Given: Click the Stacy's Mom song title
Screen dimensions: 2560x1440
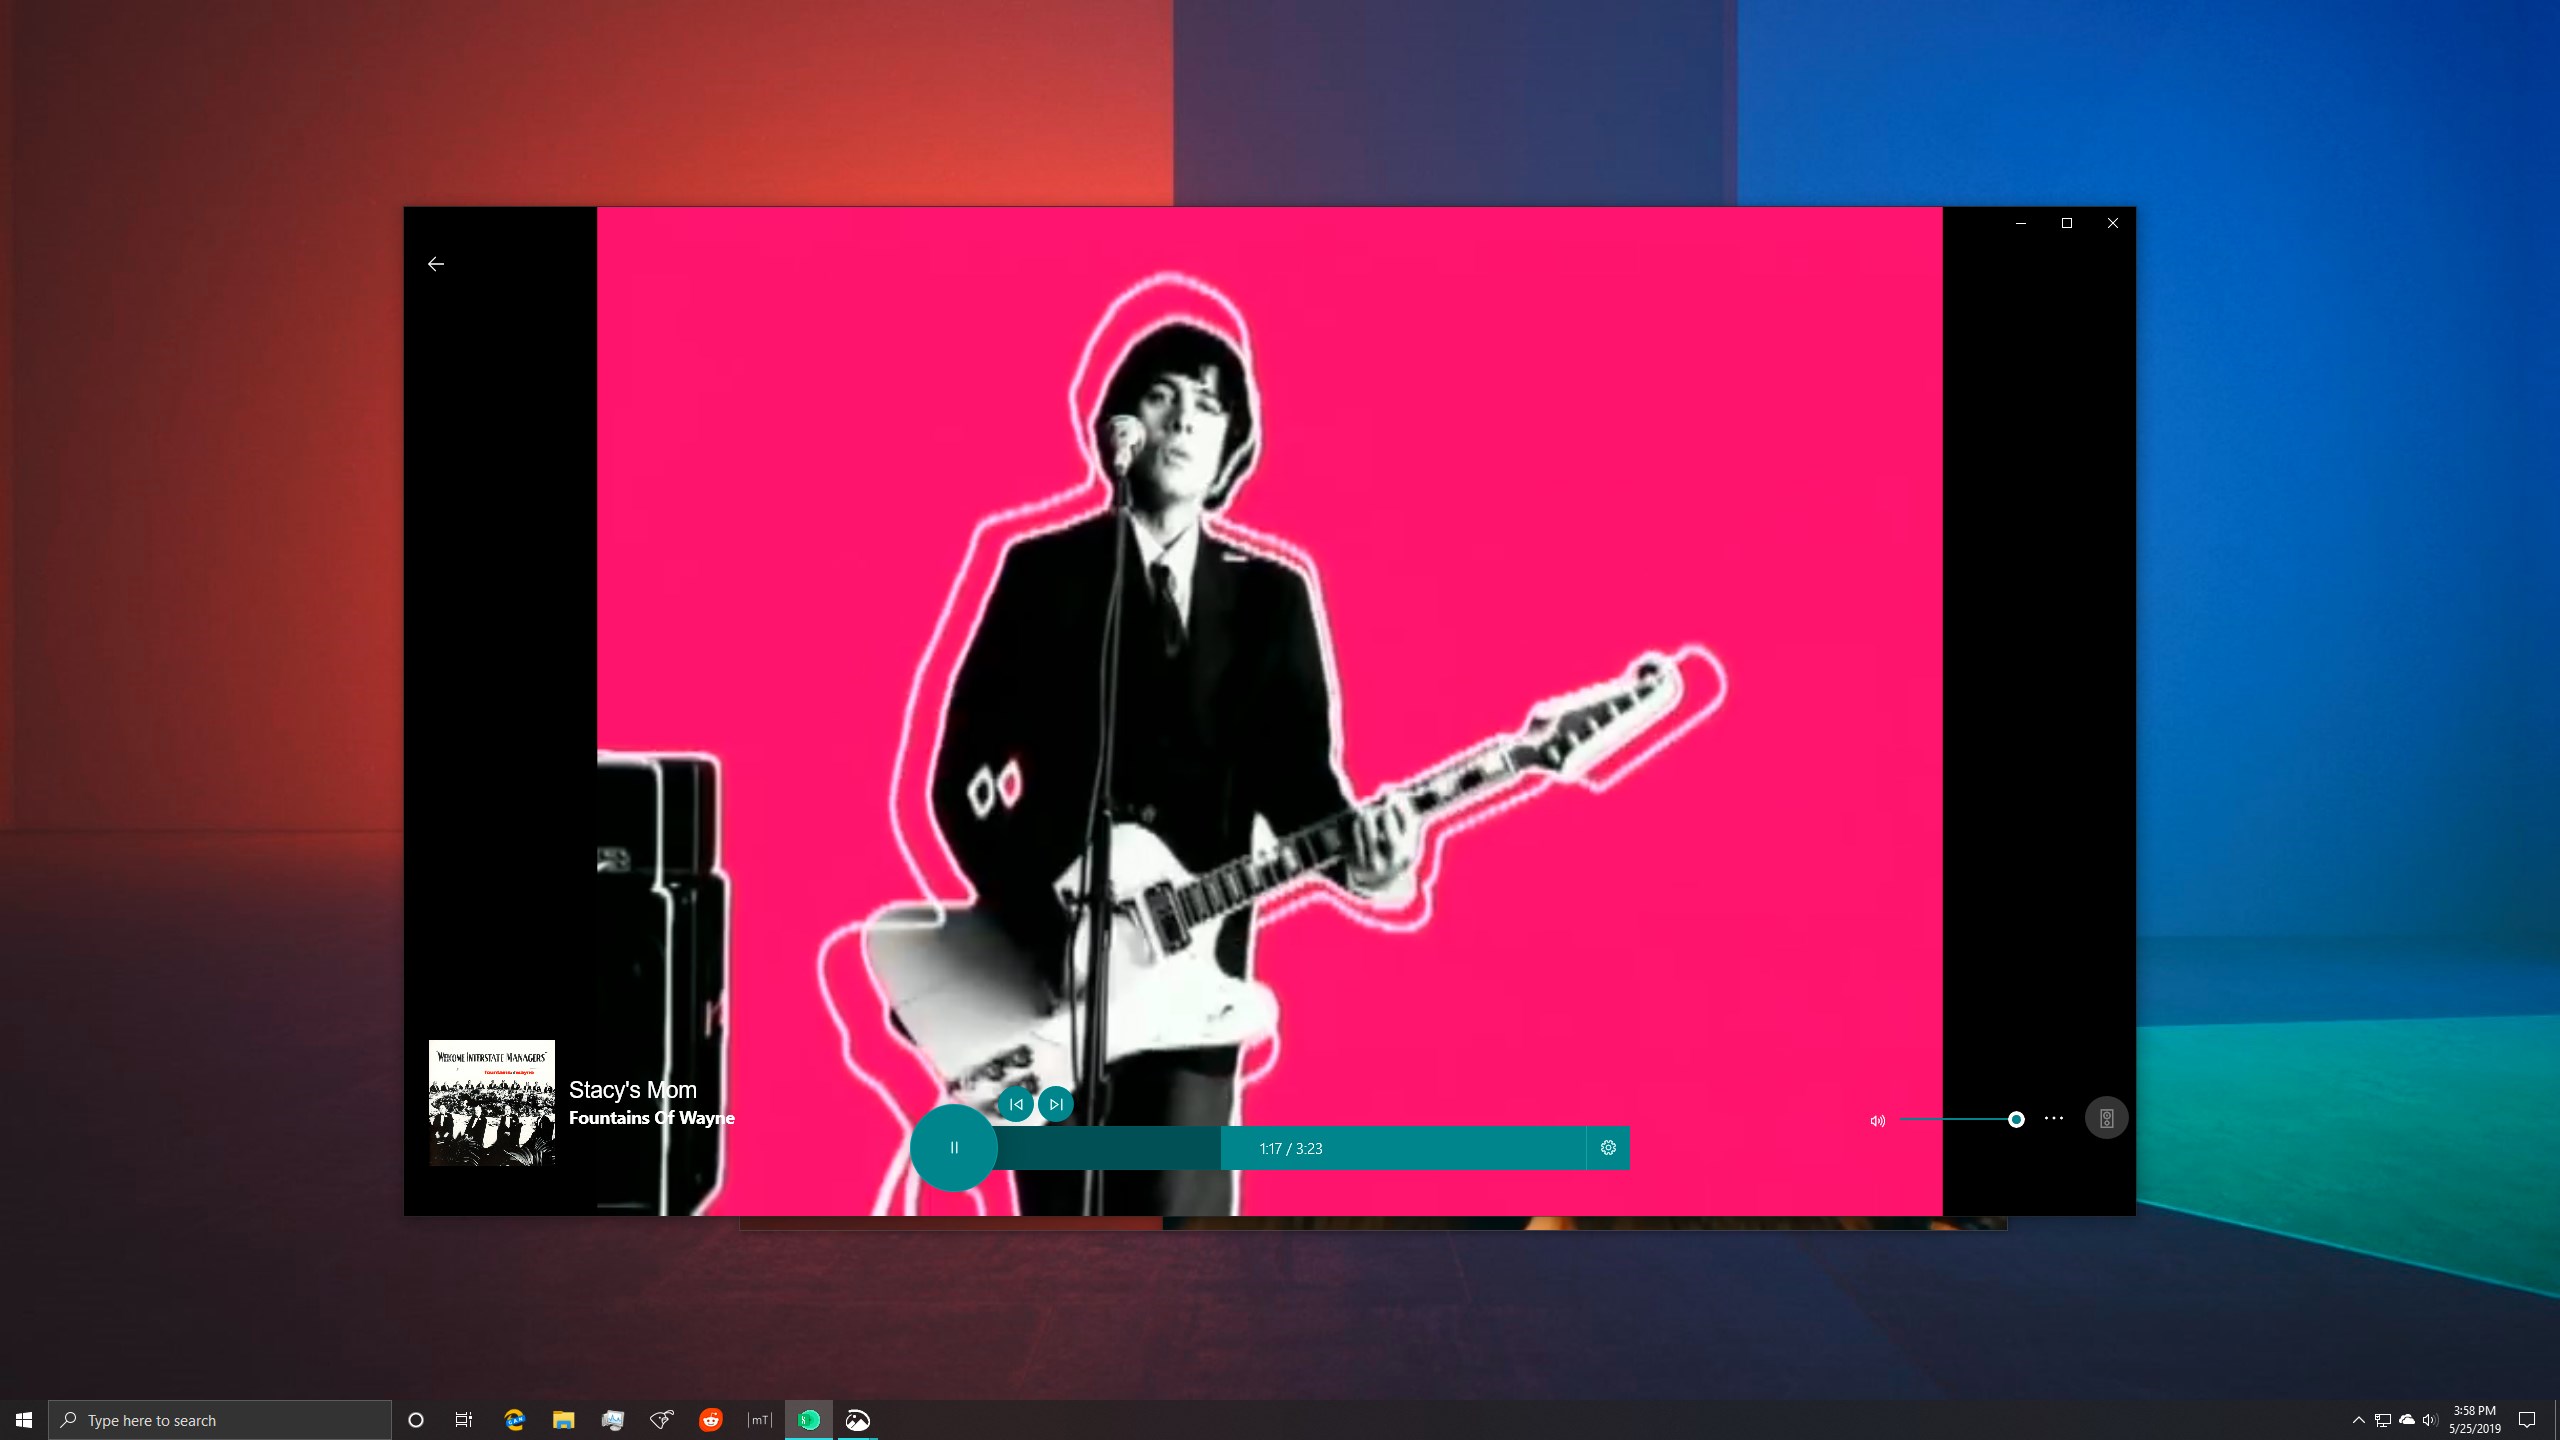Looking at the screenshot, I should (x=632, y=1089).
